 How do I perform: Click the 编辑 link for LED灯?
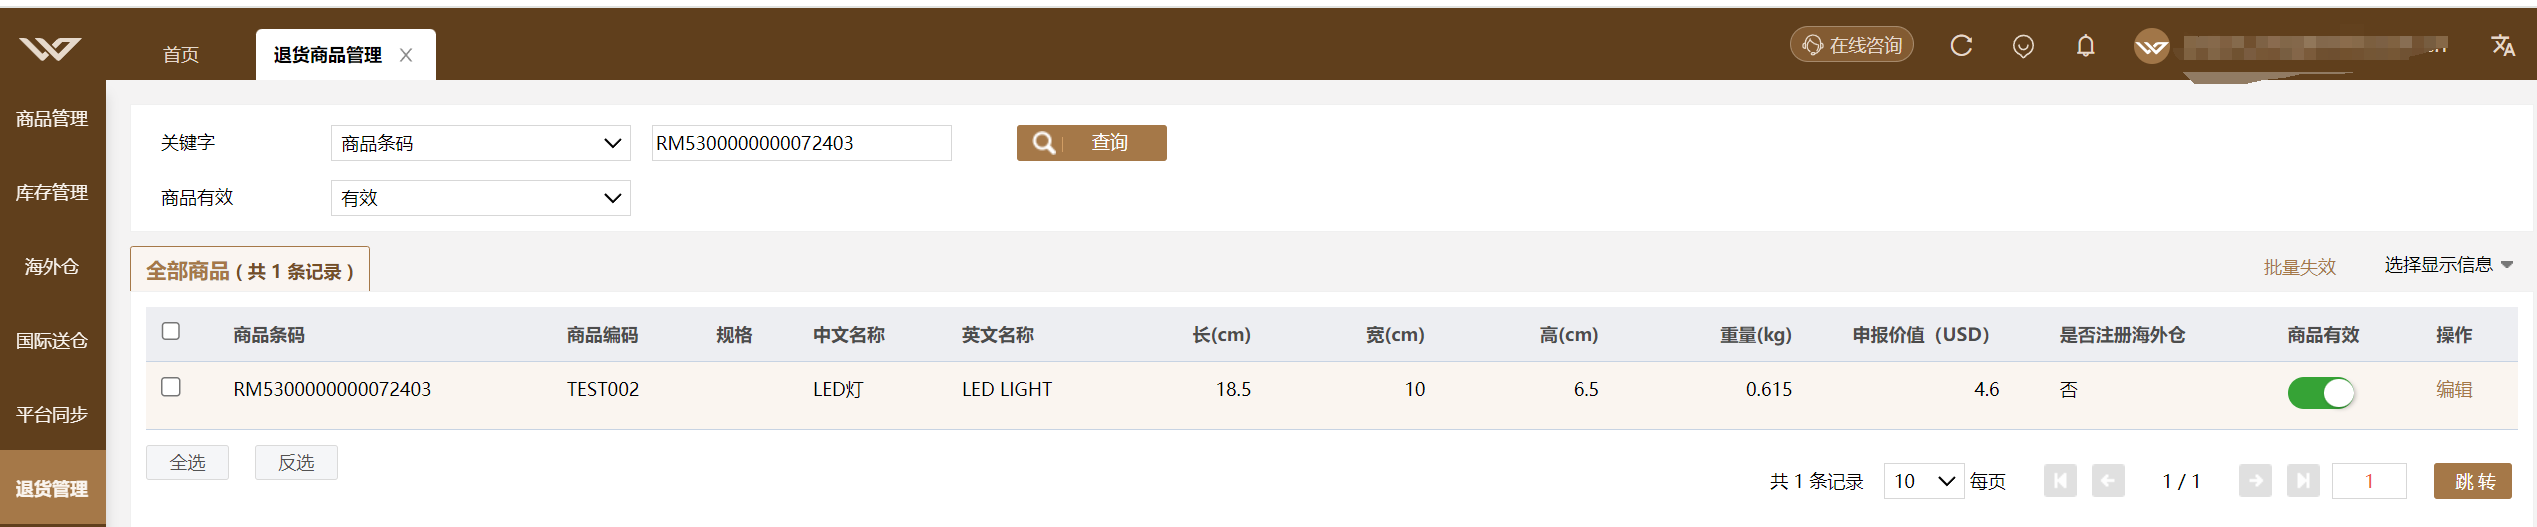tap(2454, 389)
